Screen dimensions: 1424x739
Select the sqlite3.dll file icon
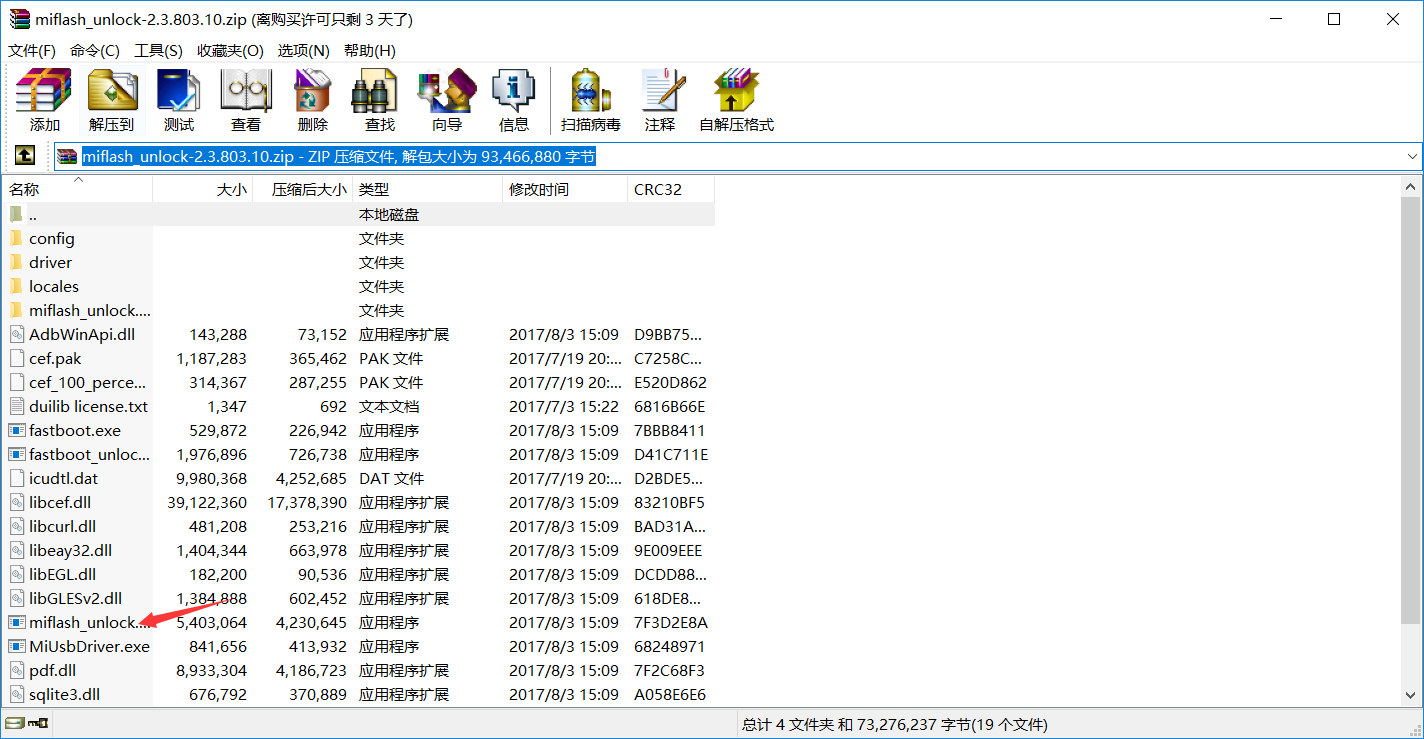coord(16,694)
